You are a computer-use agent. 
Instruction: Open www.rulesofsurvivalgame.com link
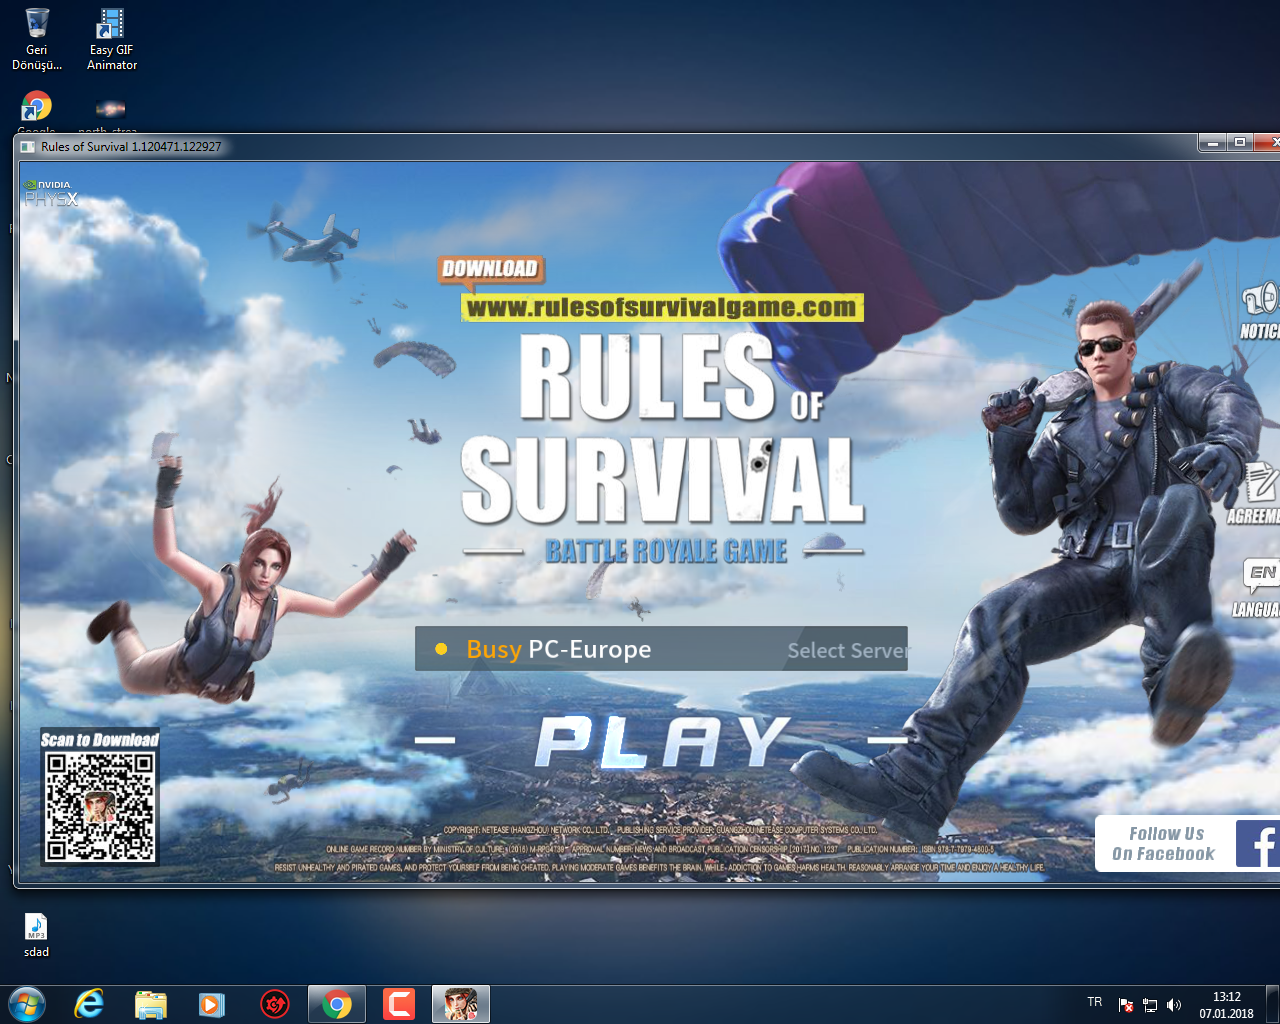[662, 307]
